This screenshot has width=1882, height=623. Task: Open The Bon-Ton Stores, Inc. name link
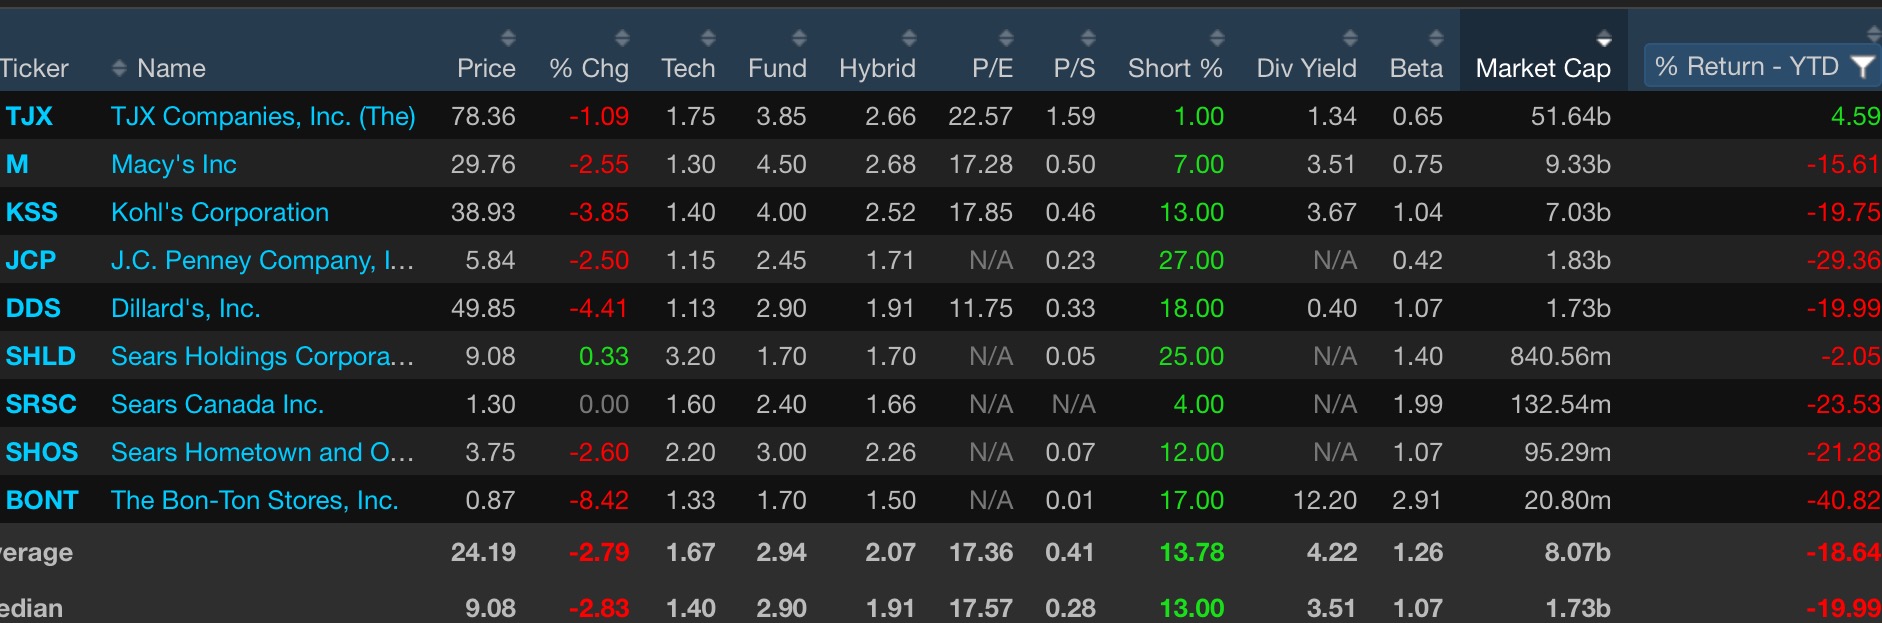point(255,500)
